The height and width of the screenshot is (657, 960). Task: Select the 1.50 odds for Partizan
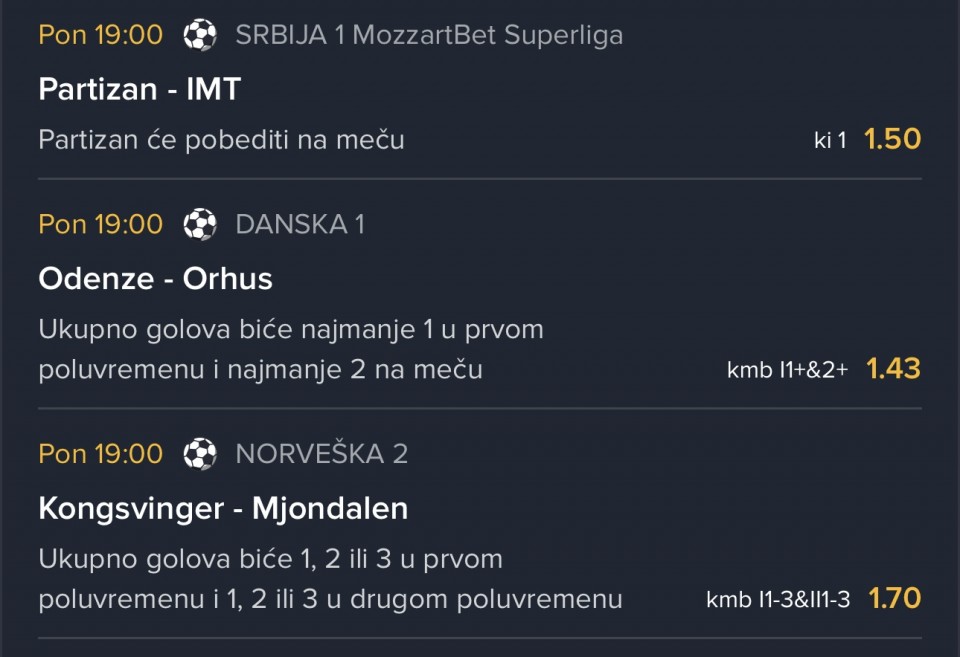tap(893, 140)
